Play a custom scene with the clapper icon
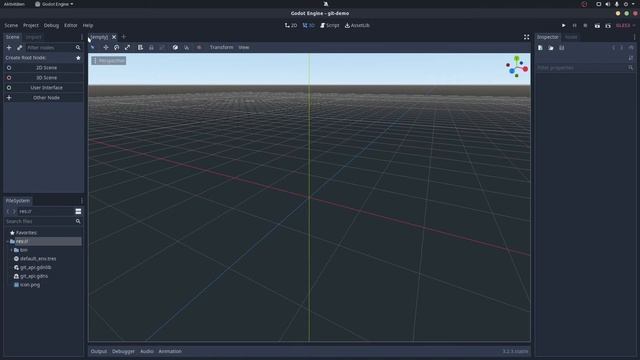640x360 pixels. [x=608, y=26]
